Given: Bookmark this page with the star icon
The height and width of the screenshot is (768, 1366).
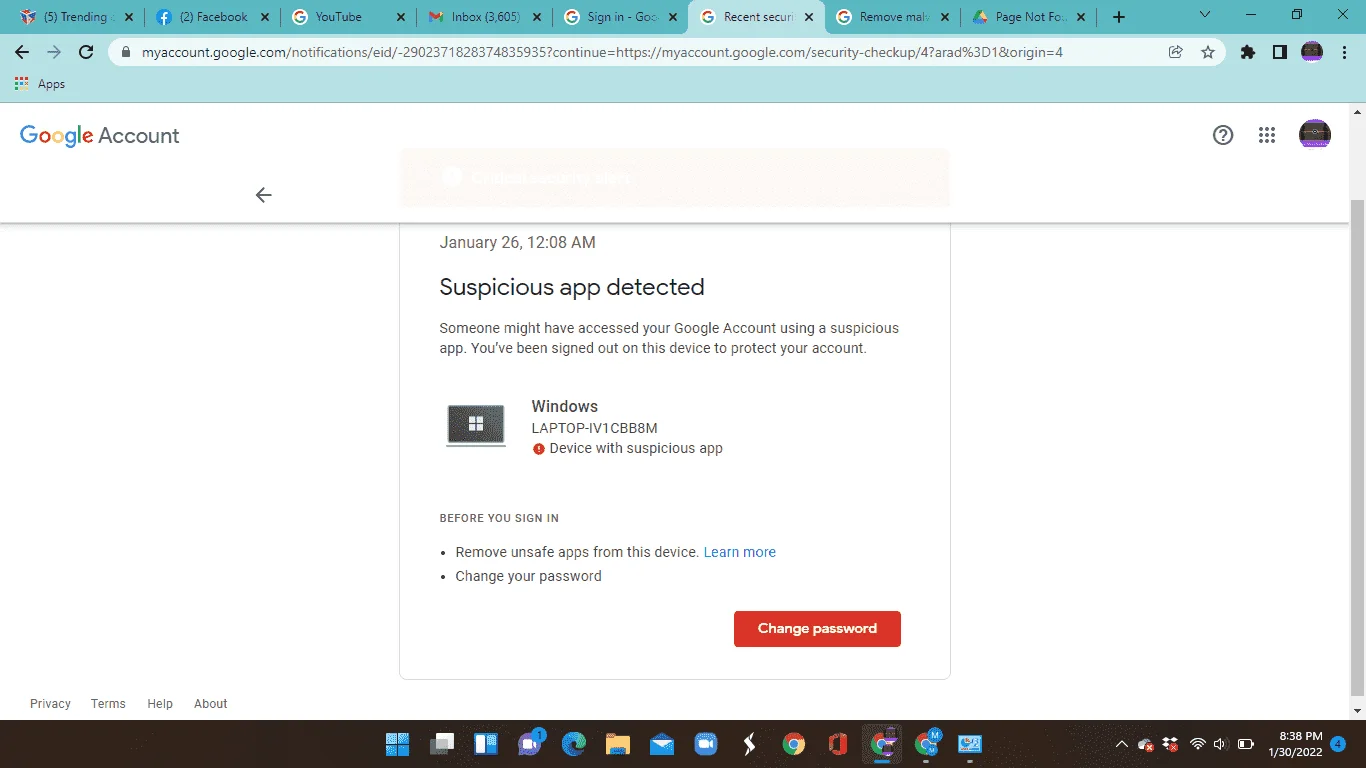Looking at the screenshot, I should click(1208, 52).
